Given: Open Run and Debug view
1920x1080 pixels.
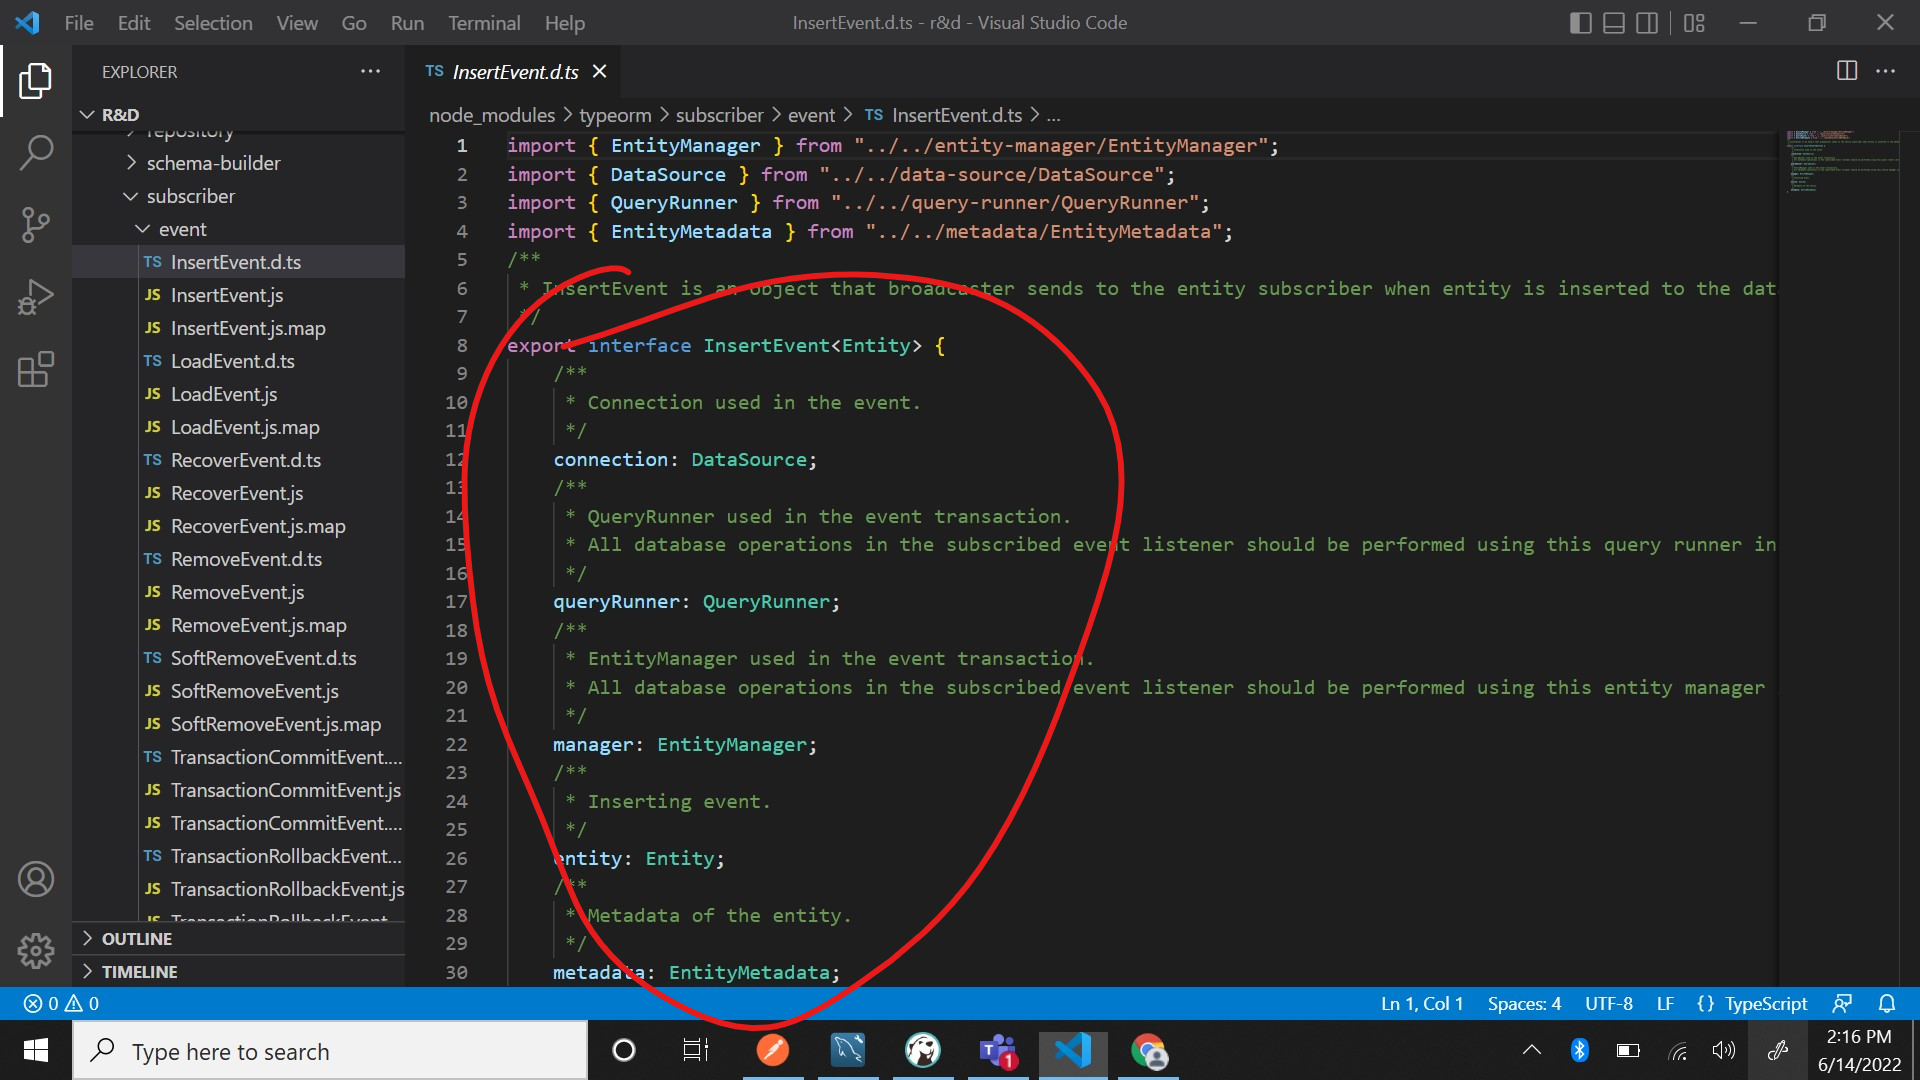Looking at the screenshot, I should tap(36, 297).
